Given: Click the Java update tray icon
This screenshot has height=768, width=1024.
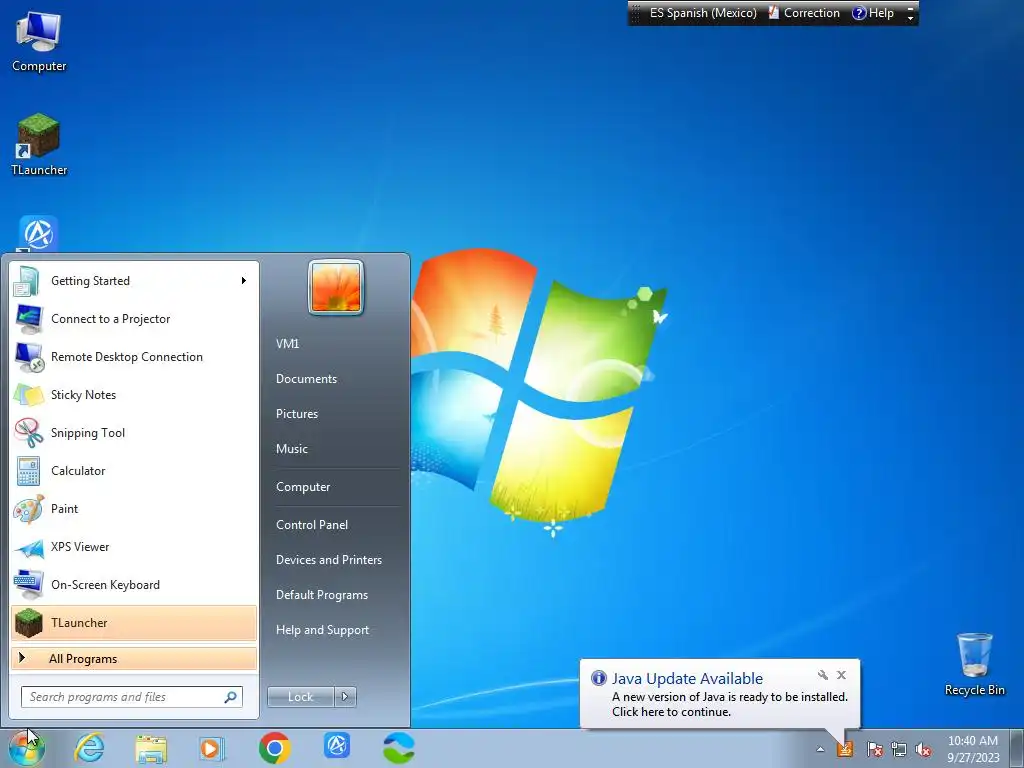Looking at the screenshot, I should 845,748.
